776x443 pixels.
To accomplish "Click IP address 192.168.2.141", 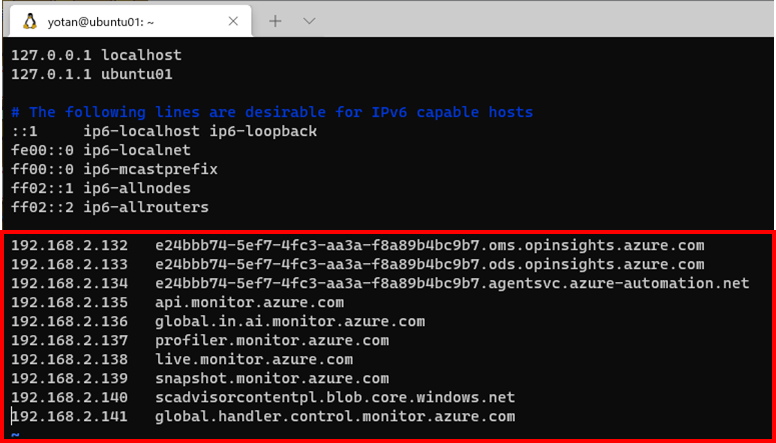I will (x=69, y=416).
